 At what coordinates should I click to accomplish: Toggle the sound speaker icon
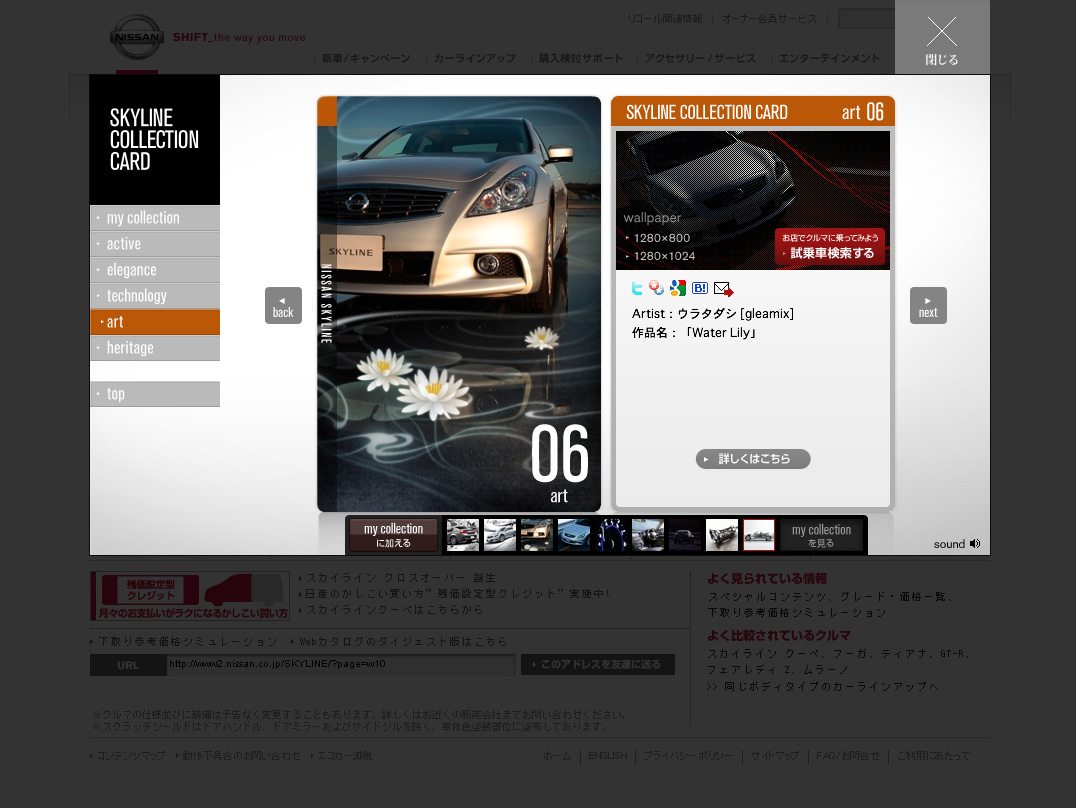975,544
